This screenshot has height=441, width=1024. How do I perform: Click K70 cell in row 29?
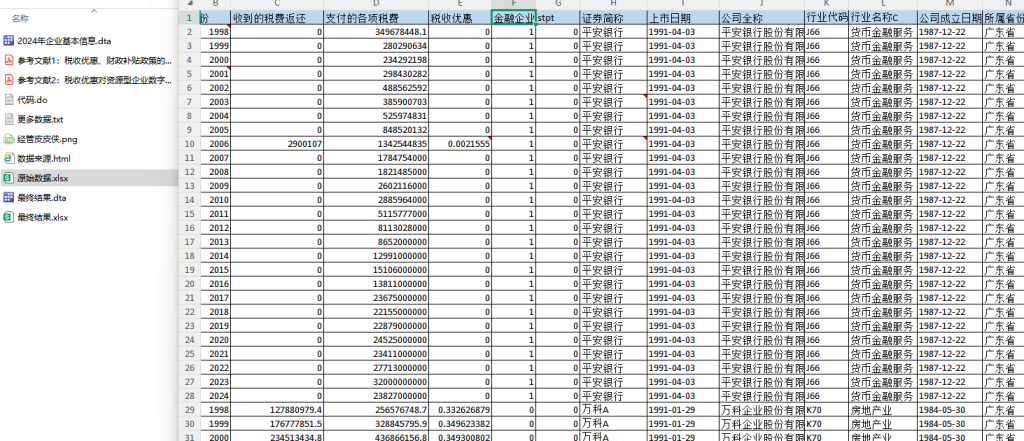[x=827, y=410]
